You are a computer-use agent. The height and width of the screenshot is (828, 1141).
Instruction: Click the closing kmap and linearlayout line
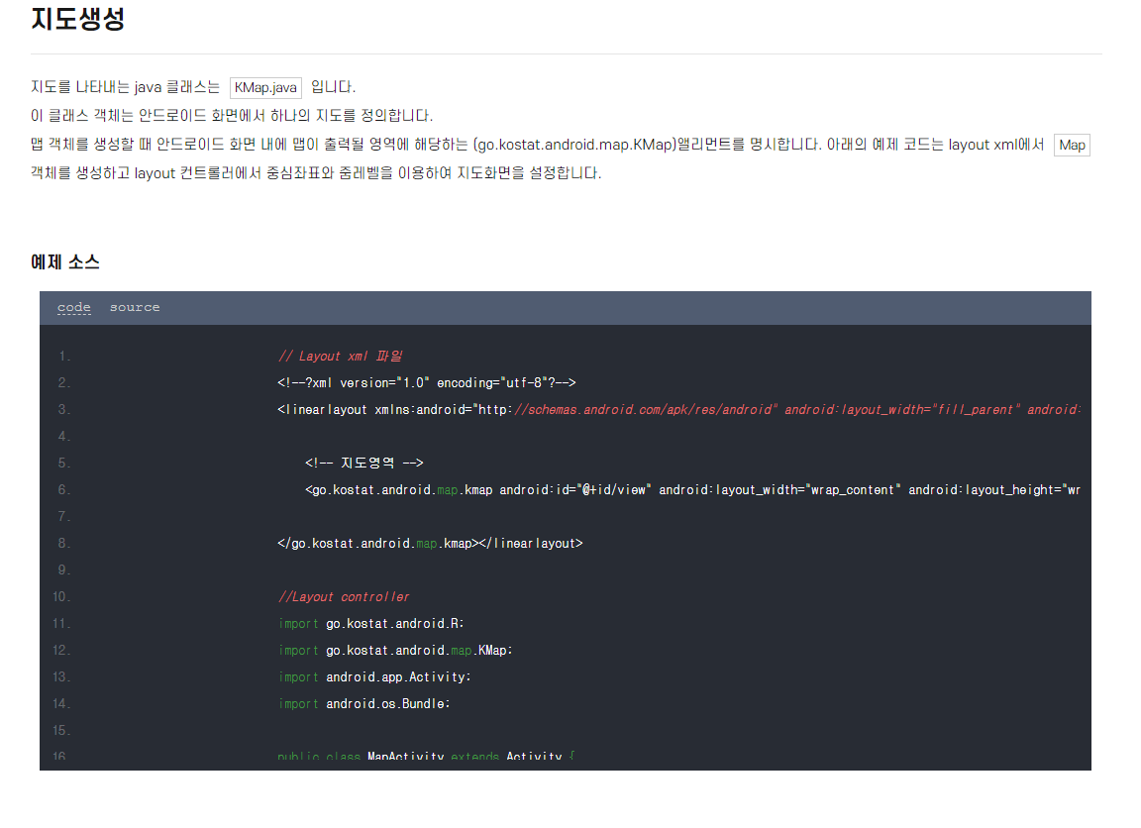430,543
